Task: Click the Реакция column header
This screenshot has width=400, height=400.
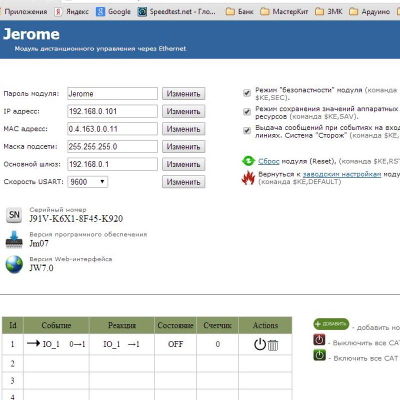Action: (122, 325)
